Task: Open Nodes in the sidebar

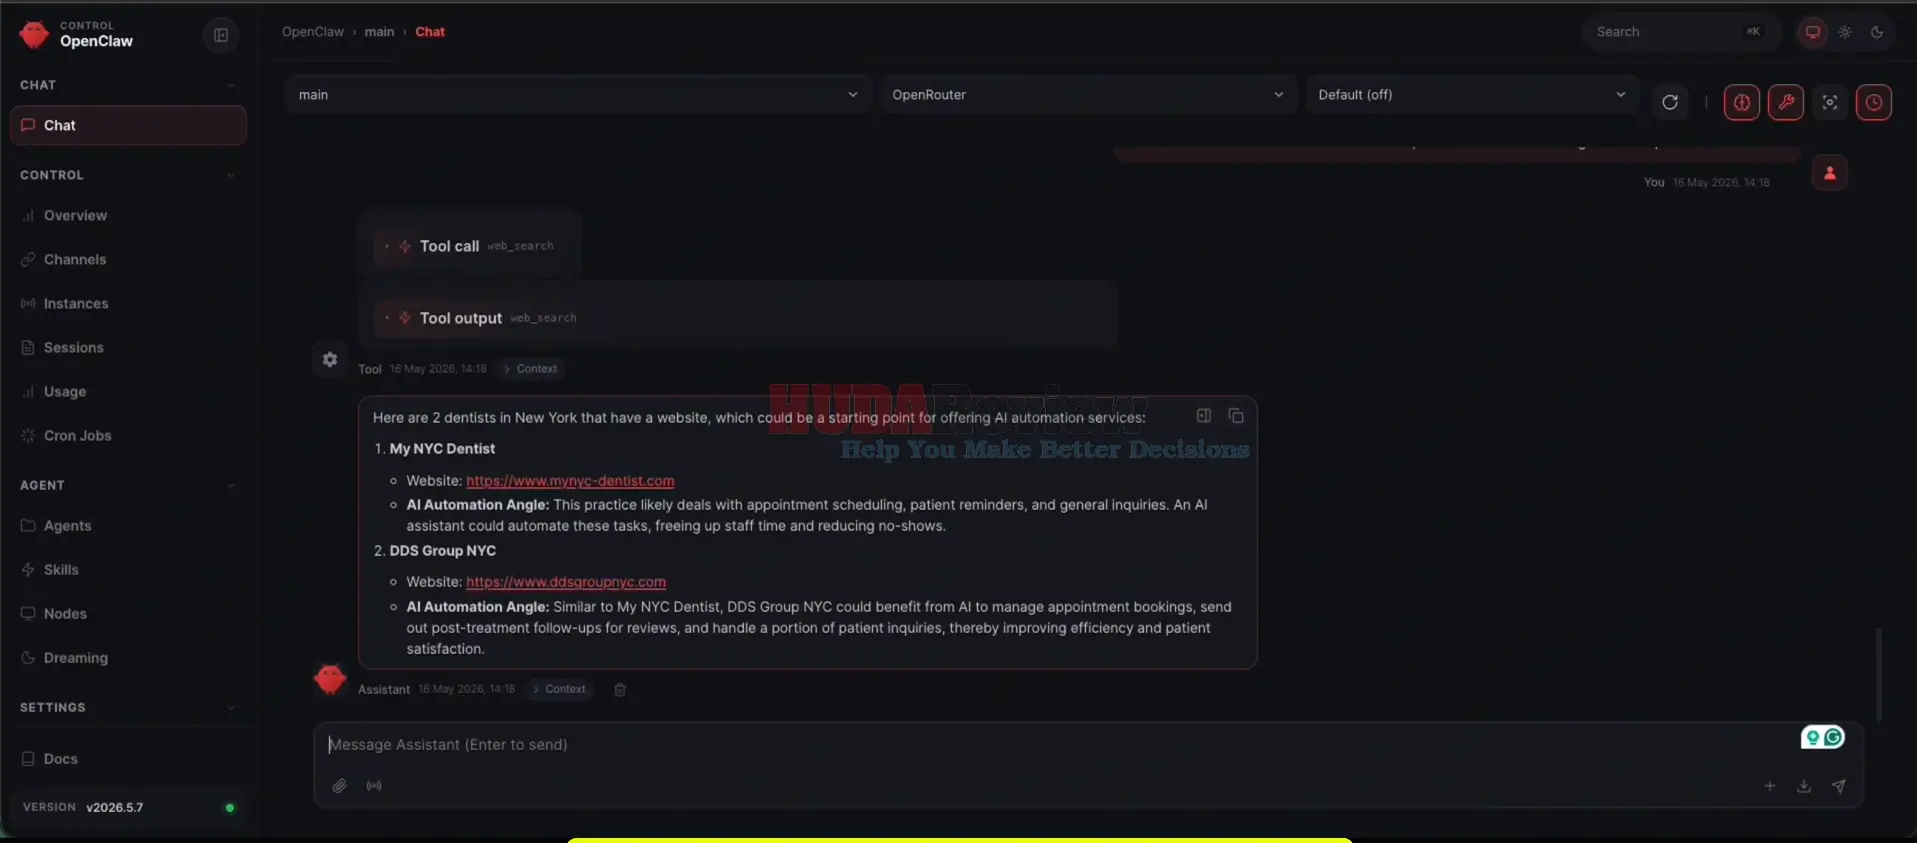Action: click(x=128, y=613)
